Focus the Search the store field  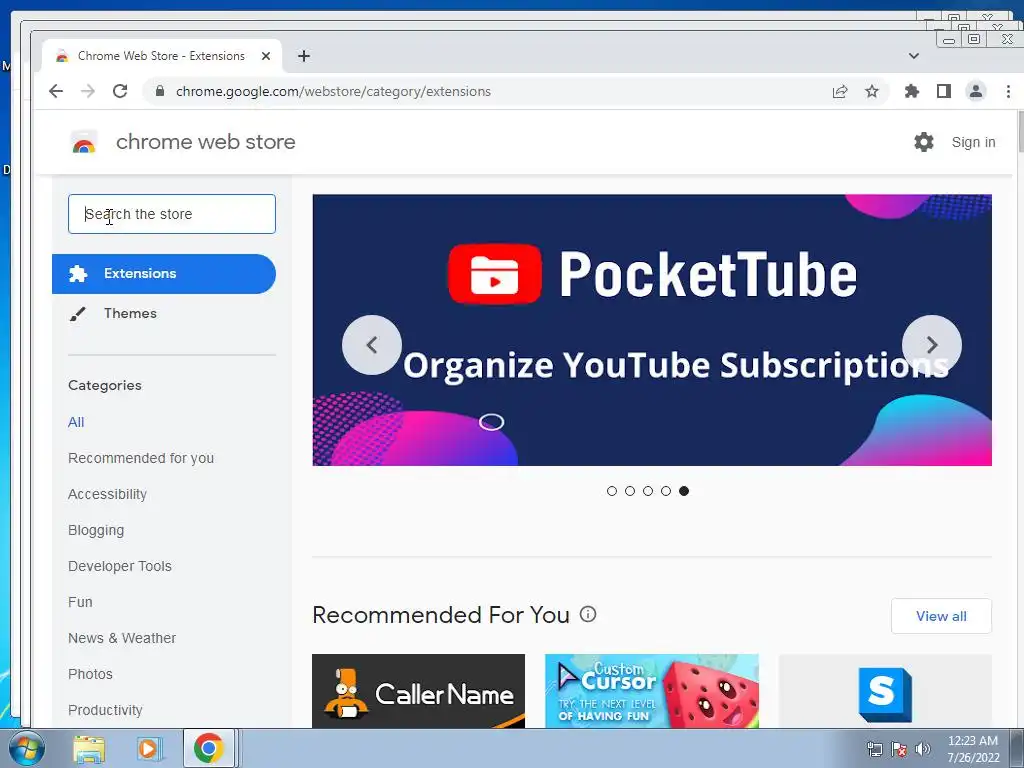tap(172, 214)
